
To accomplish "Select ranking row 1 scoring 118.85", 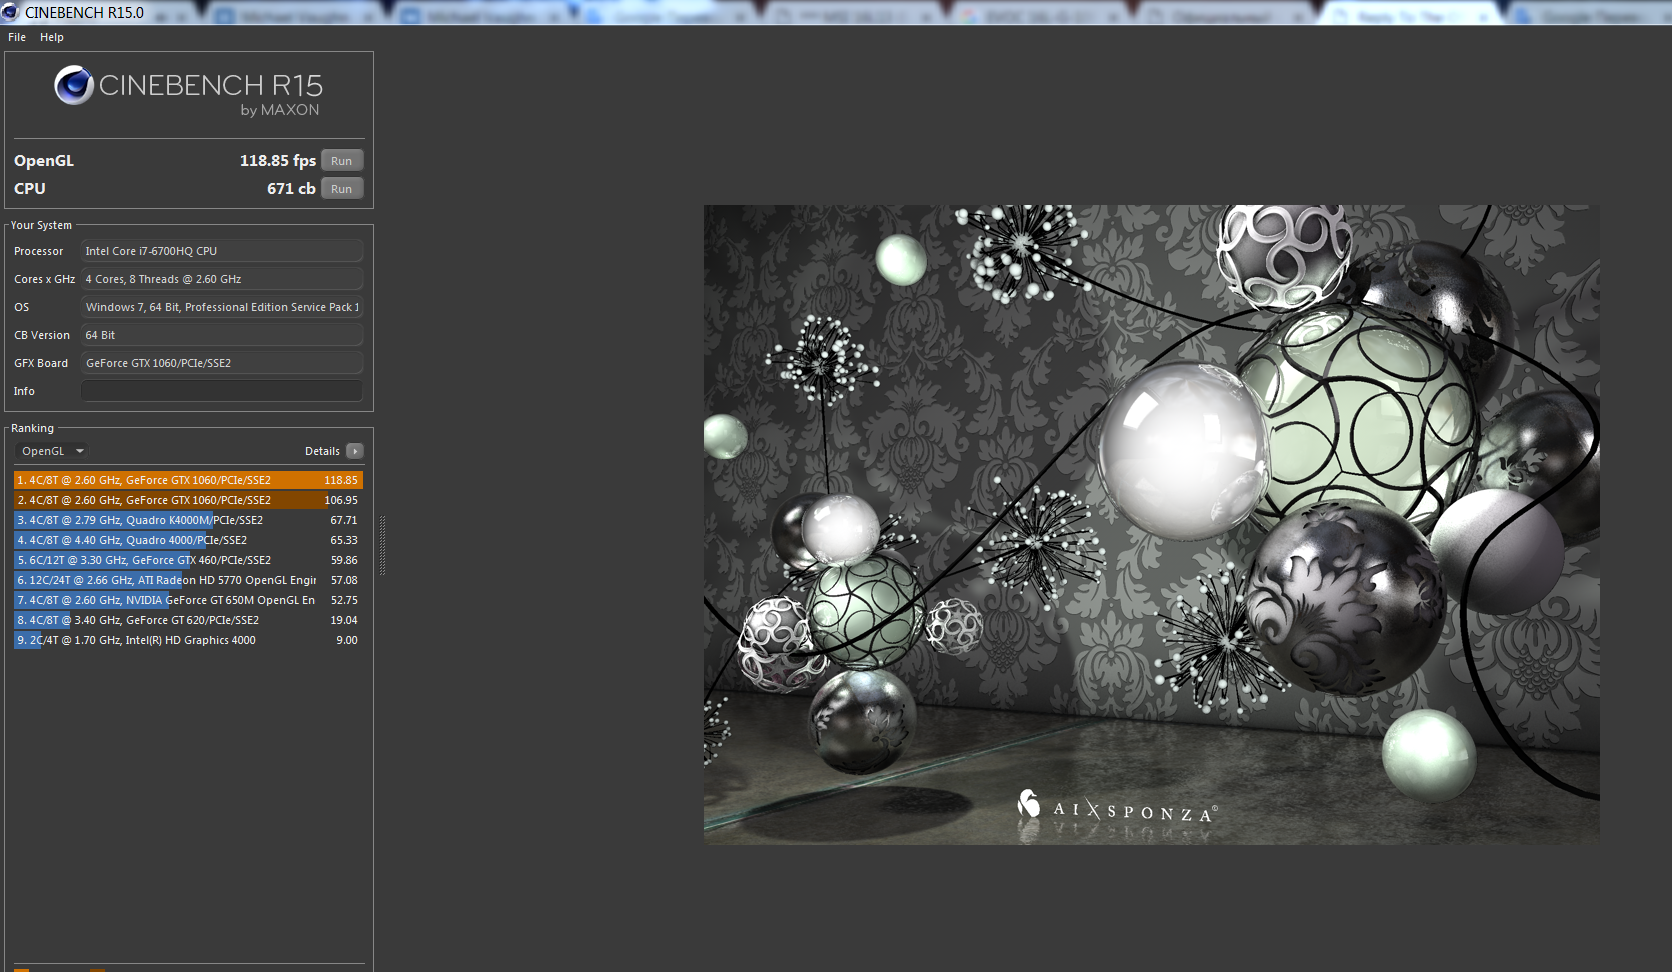I will [x=188, y=480].
